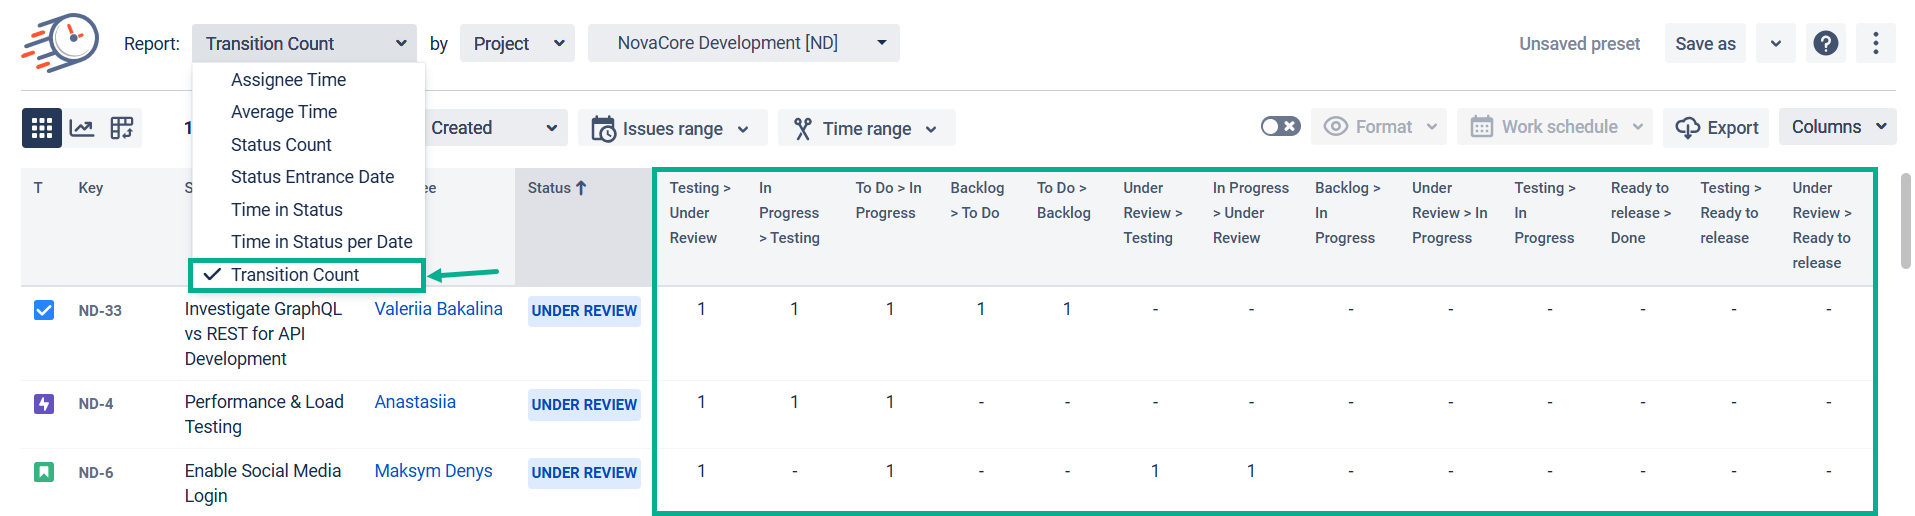Click the app logo clock icon
This screenshot has width=1915, height=516.
[62, 42]
